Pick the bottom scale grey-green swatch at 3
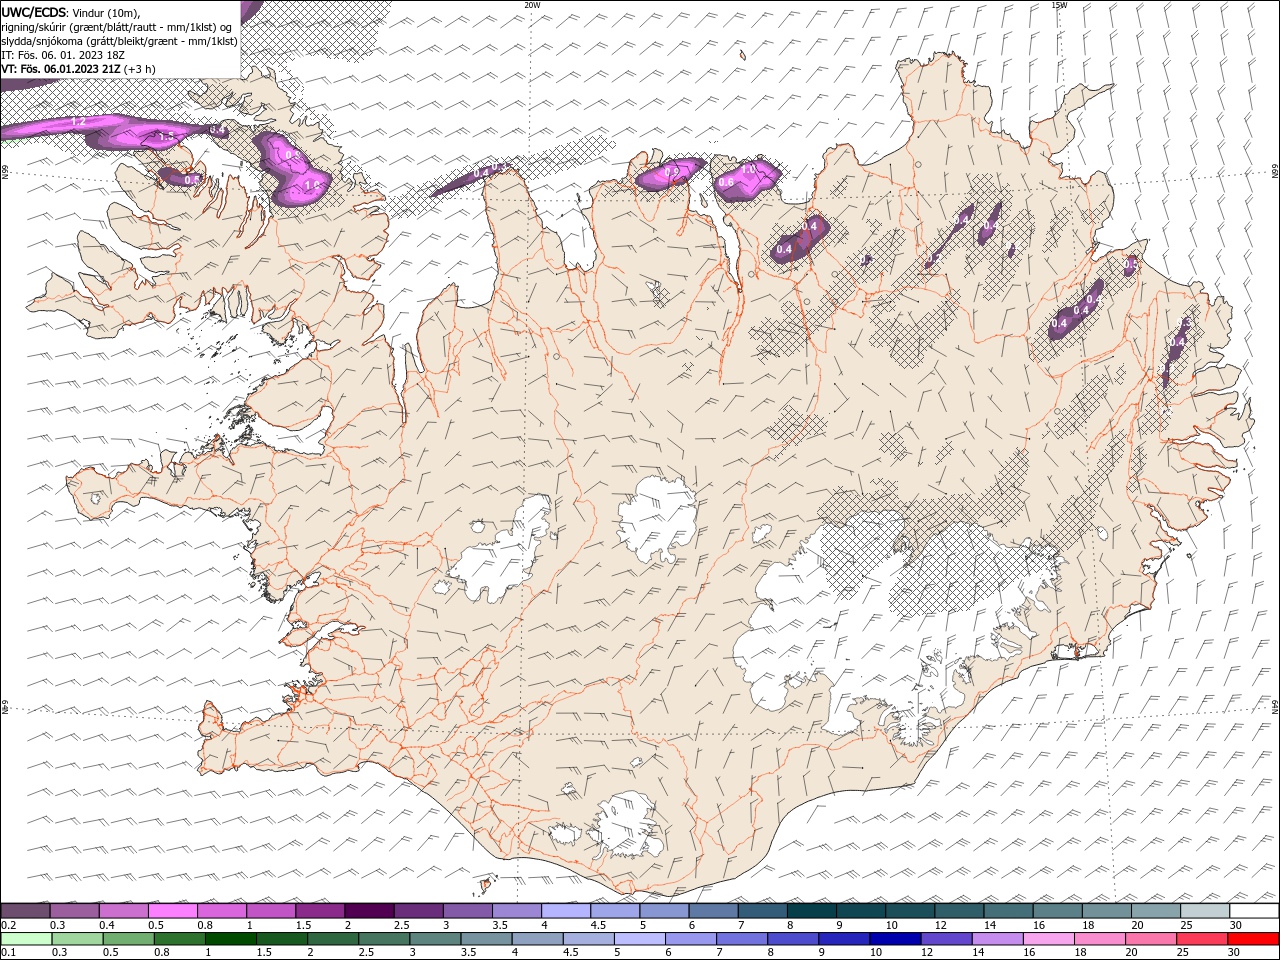 [435, 939]
